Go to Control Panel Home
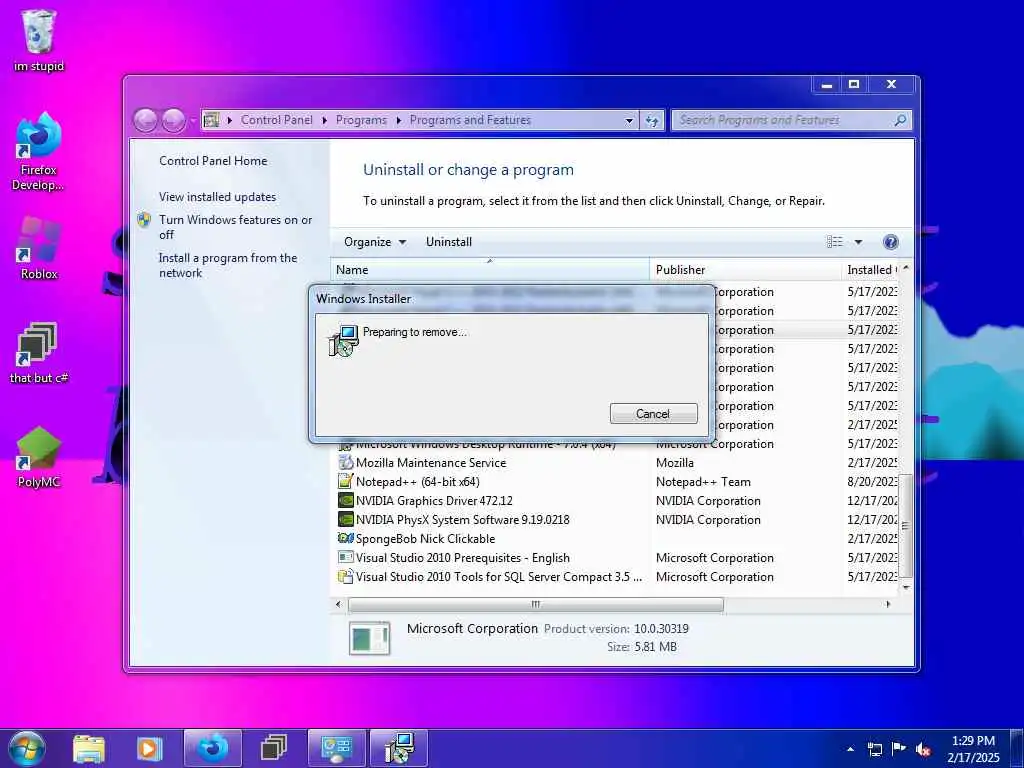 click(213, 161)
